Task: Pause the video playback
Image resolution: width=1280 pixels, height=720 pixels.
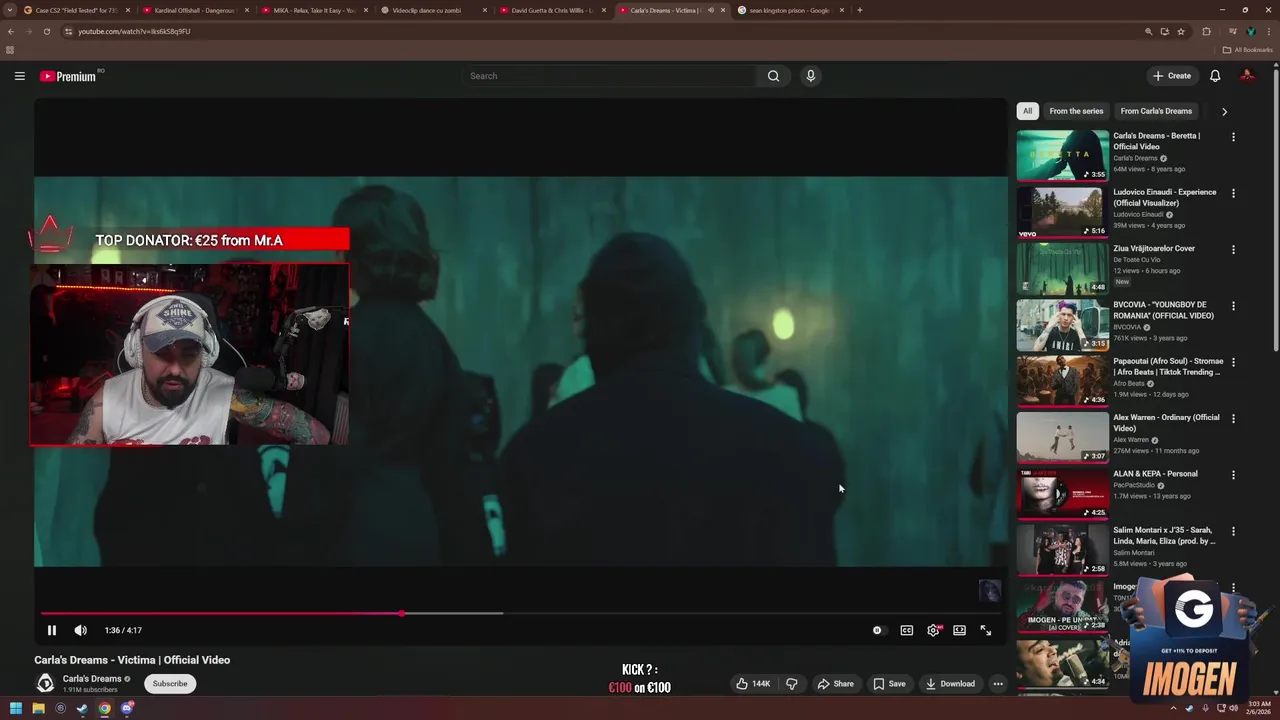Action: [x=52, y=630]
